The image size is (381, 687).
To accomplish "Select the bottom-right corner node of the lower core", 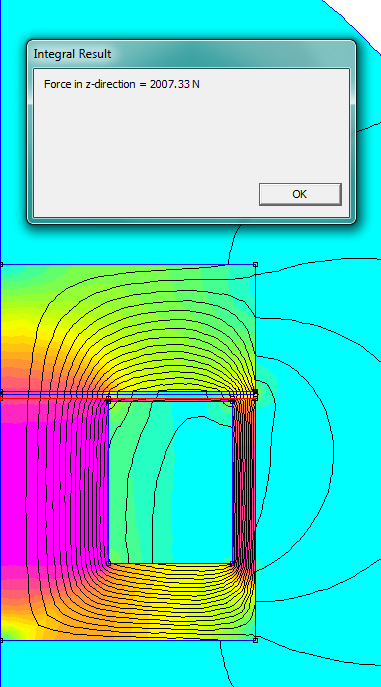I will click(255, 640).
